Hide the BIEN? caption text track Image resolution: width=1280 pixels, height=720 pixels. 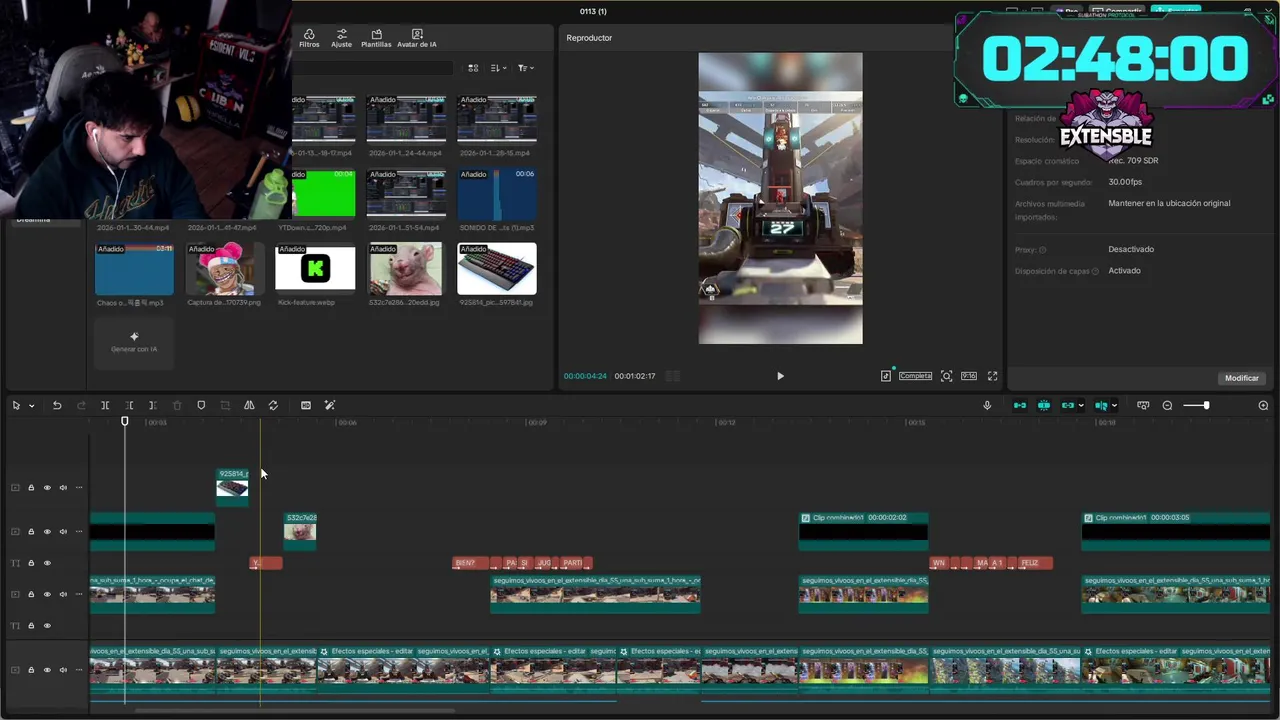[47, 563]
